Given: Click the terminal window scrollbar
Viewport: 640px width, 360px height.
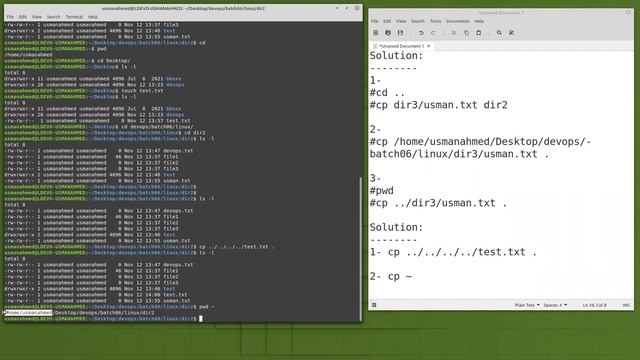Looking at the screenshot, I should coord(360,249).
